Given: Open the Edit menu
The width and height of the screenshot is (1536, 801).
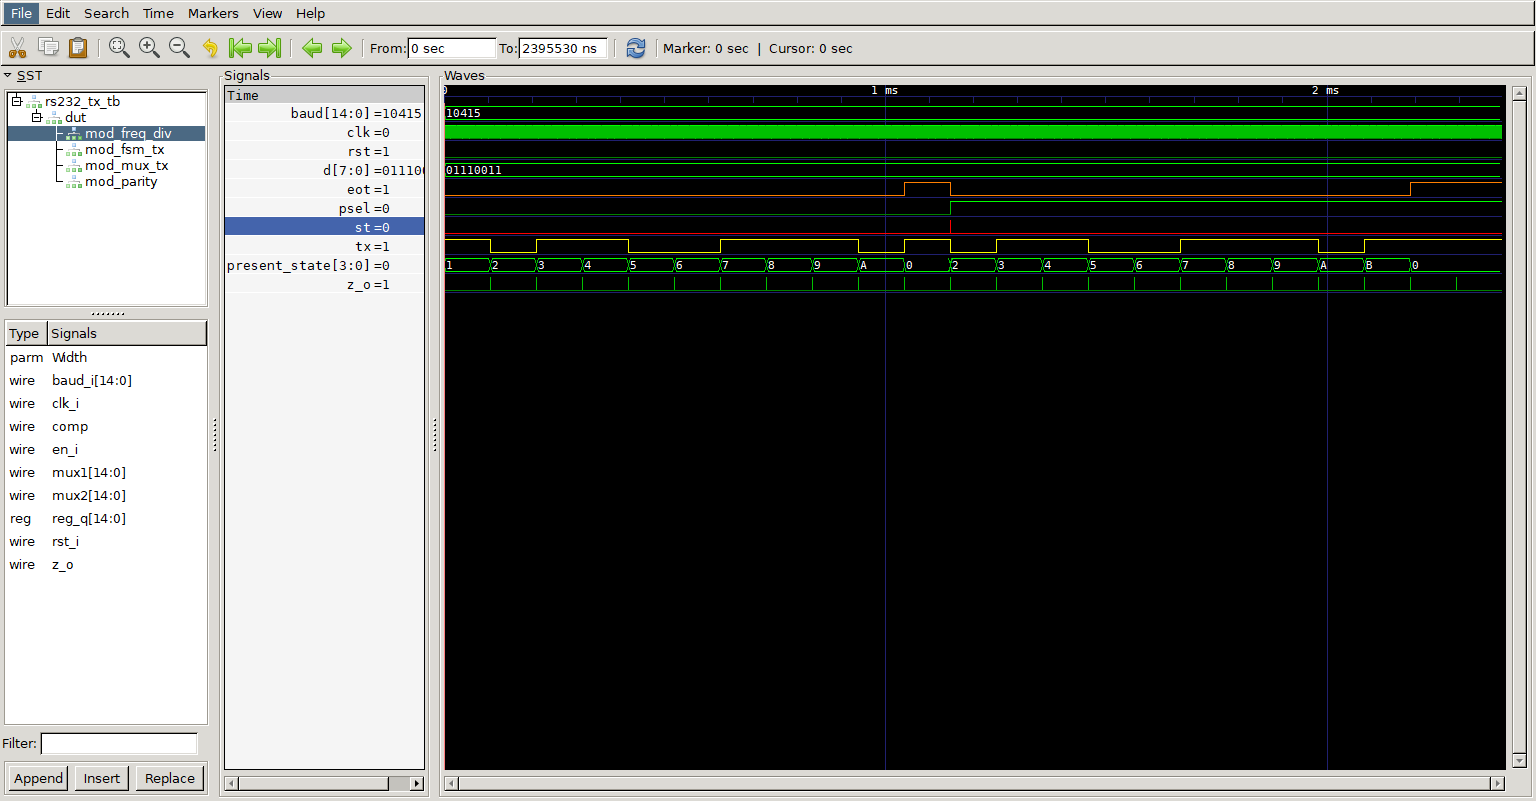Looking at the screenshot, I should pyautogui.click(x=58, y=13).
